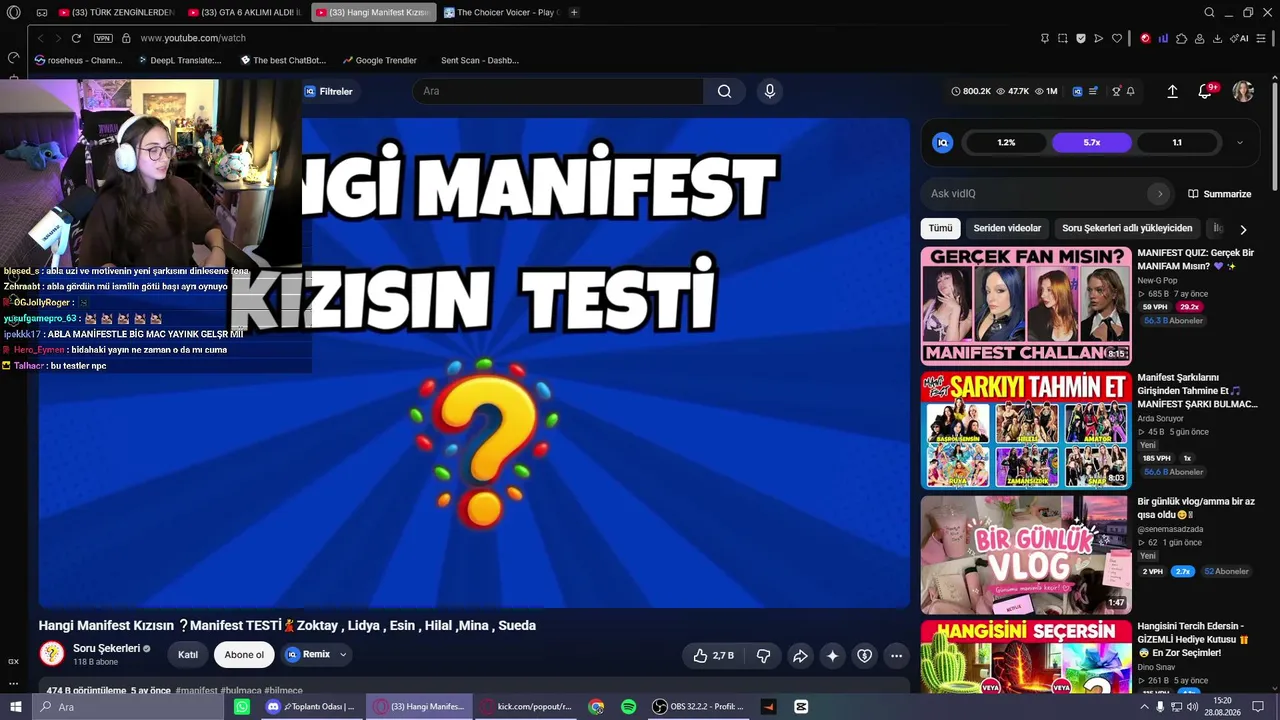1280x720 pixels.
Task: Click the Windows taskbar search box
Action: [128, 707]
